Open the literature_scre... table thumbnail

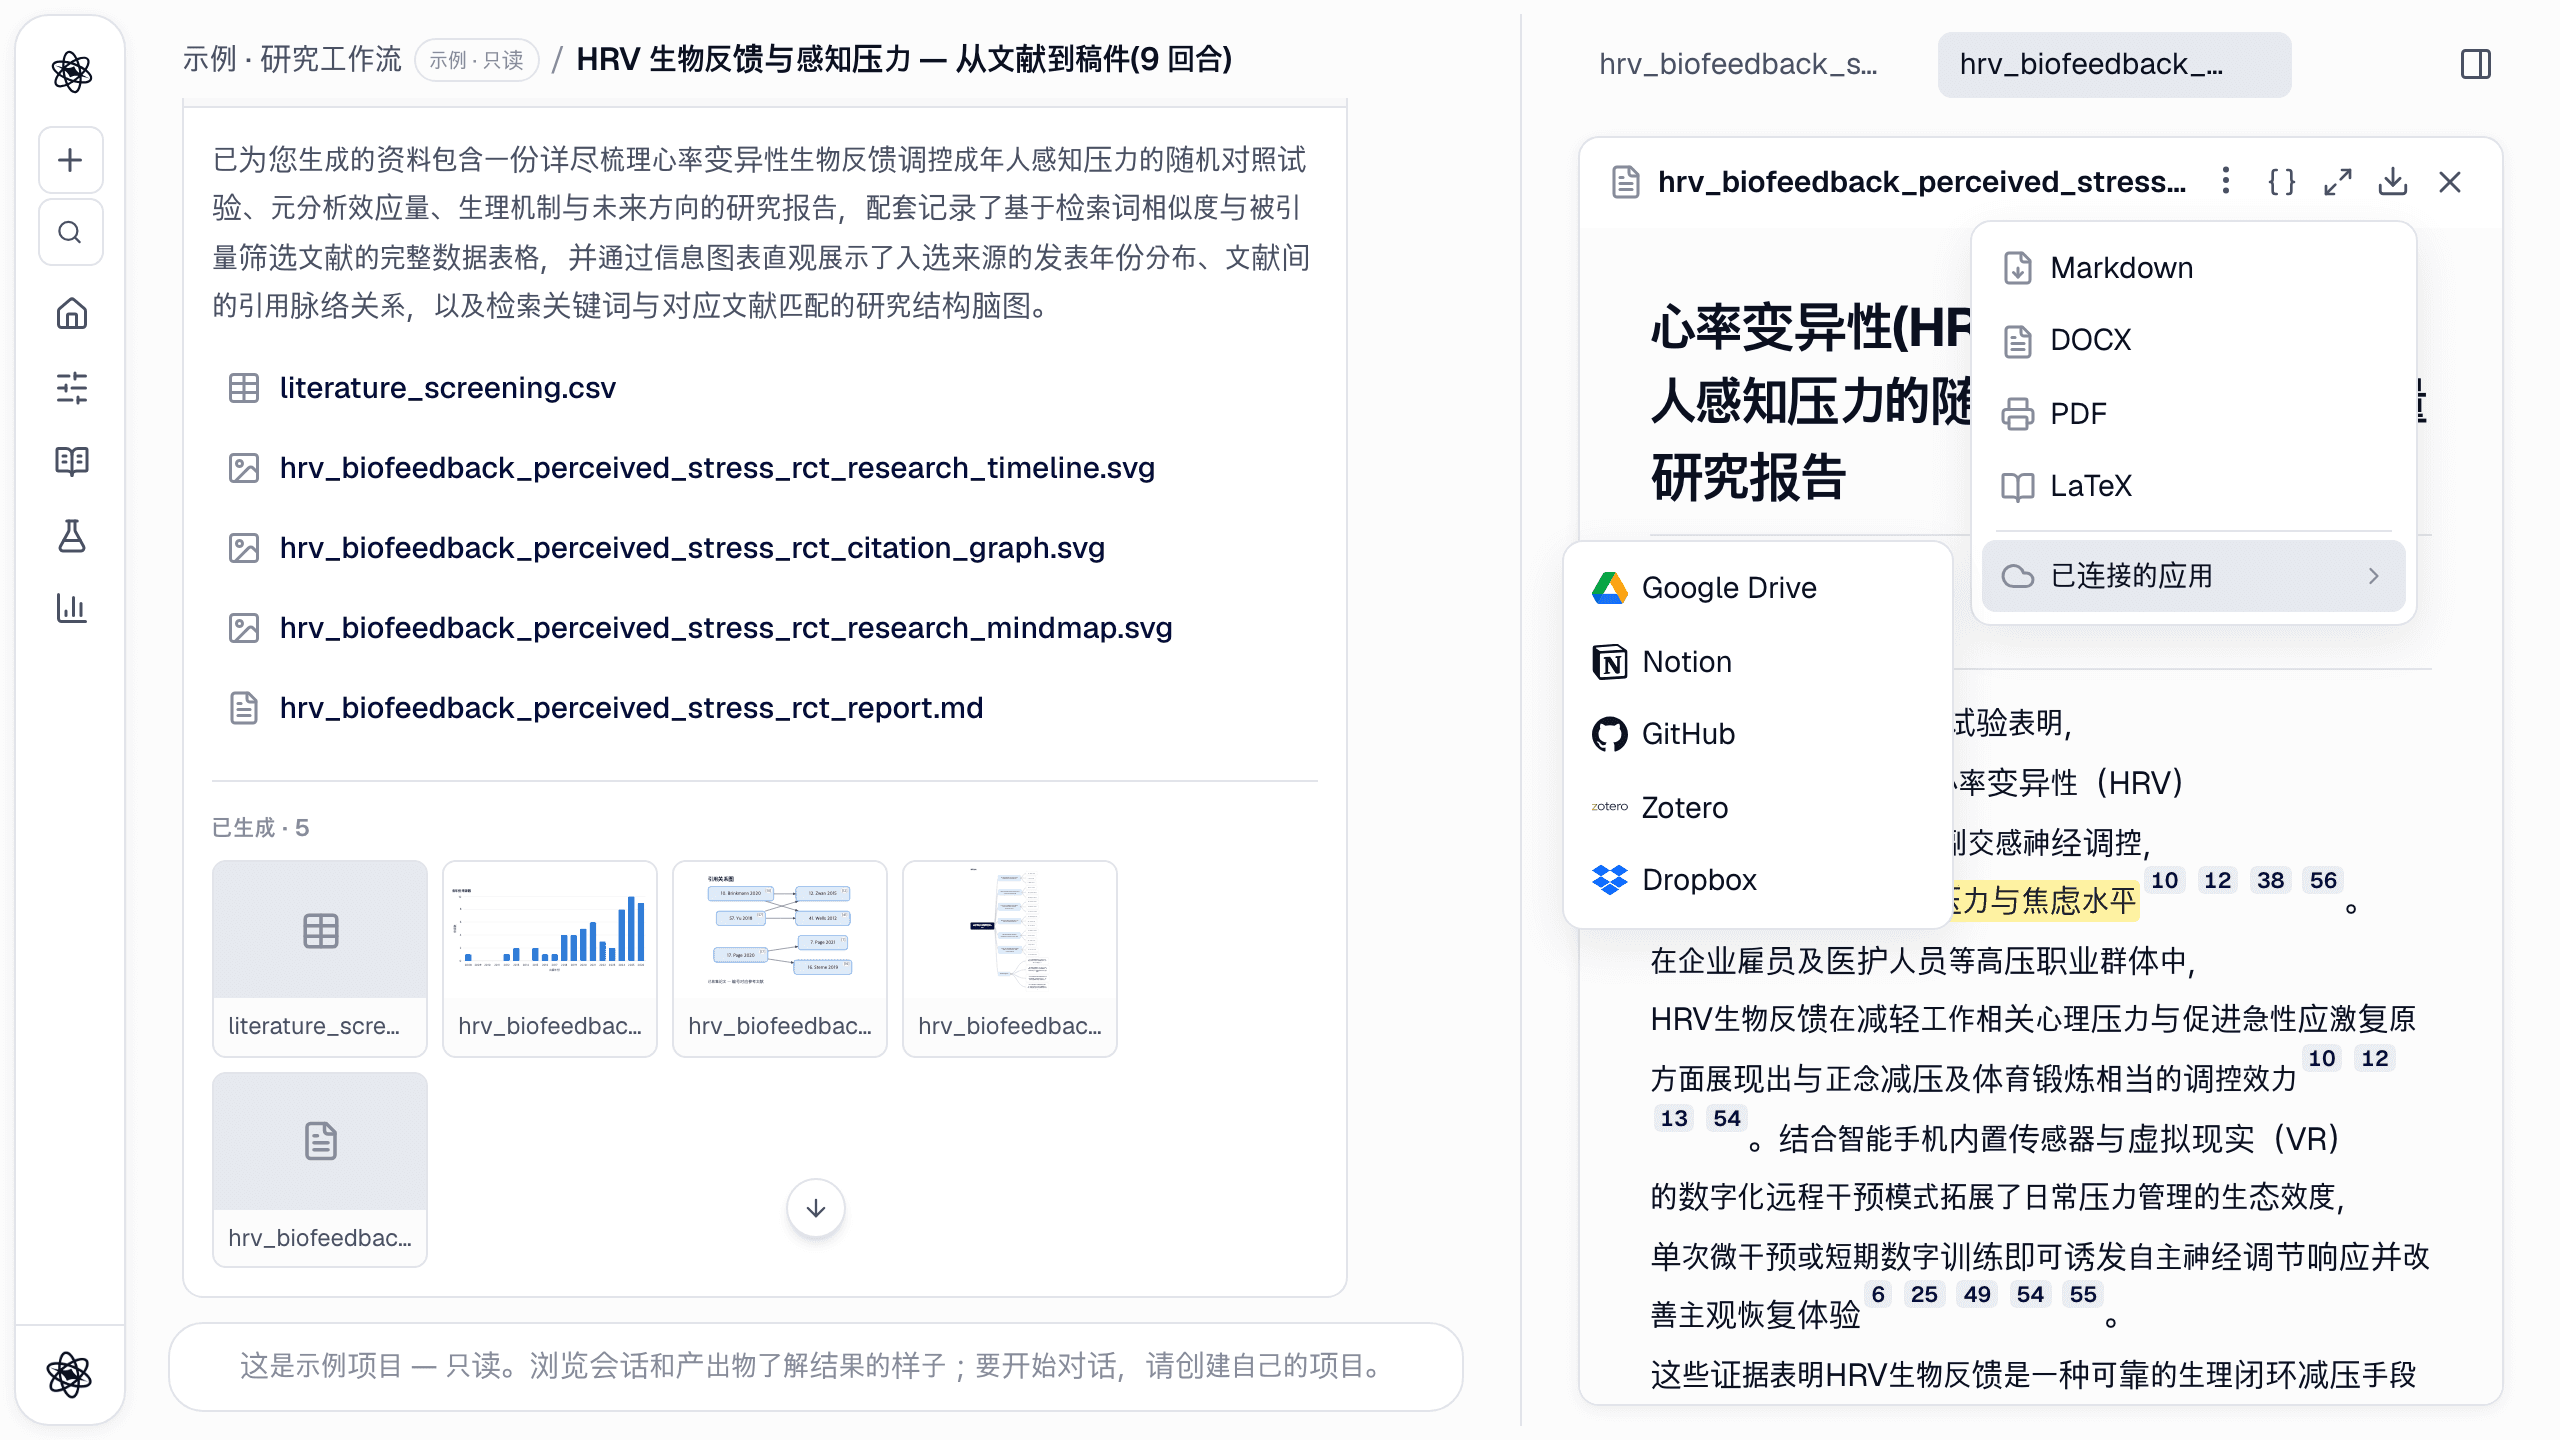tap(320, 958)
